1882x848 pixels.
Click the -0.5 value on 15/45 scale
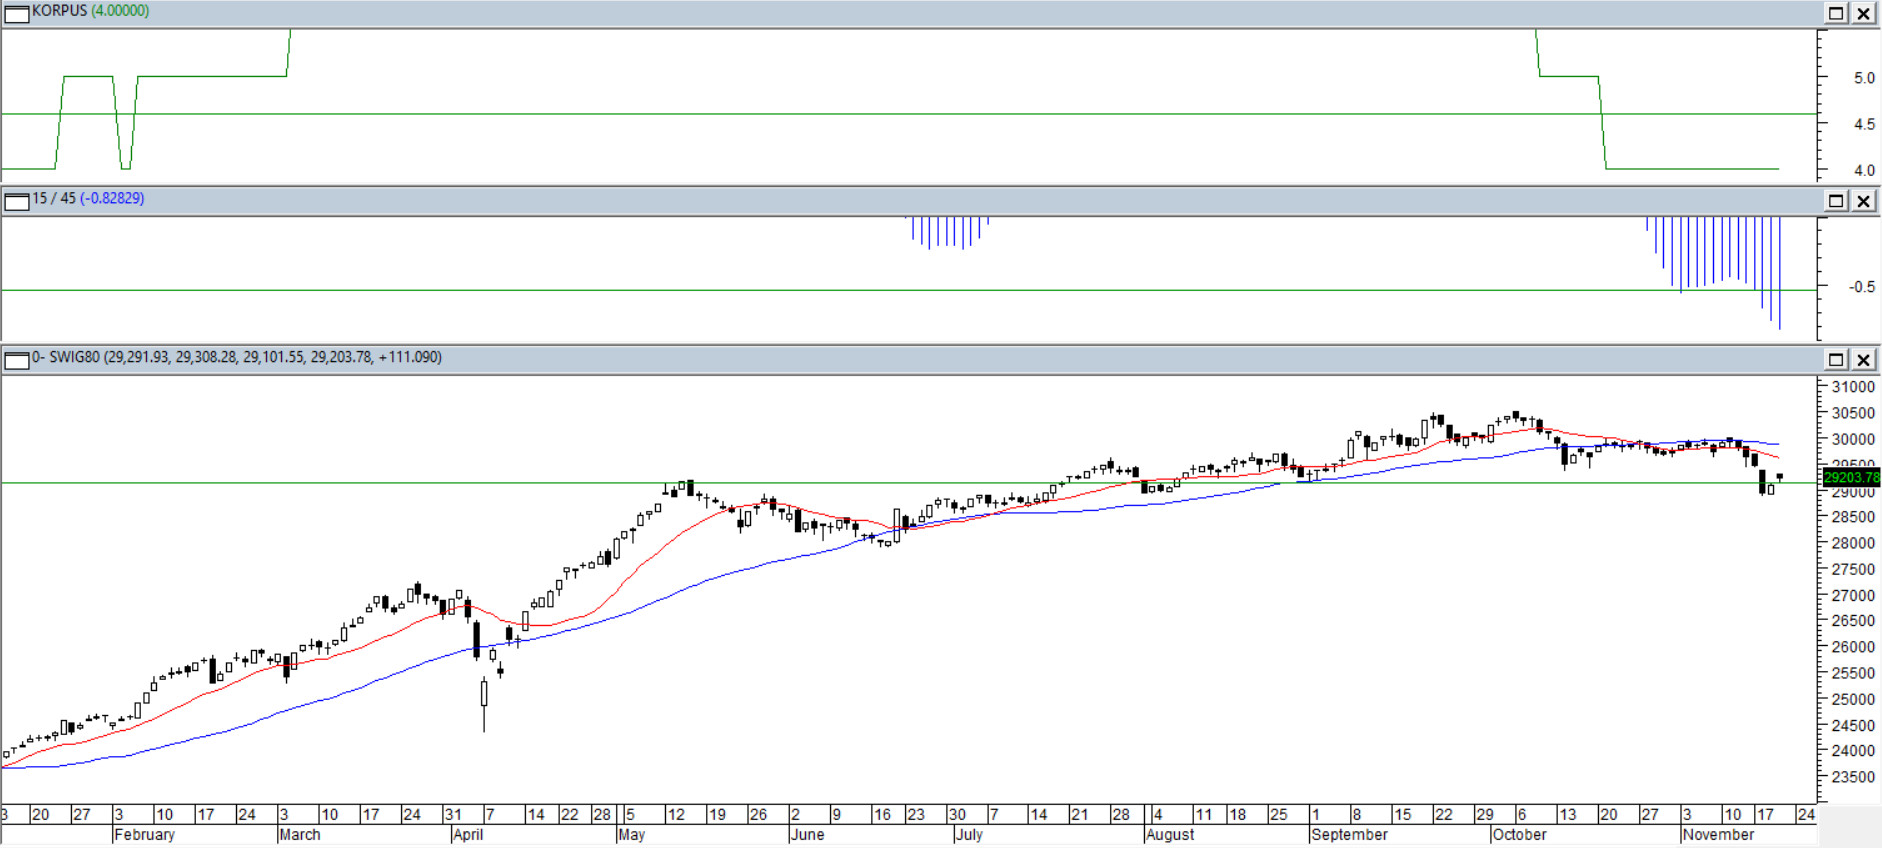pyautogui.click(x=1861, y=287)
